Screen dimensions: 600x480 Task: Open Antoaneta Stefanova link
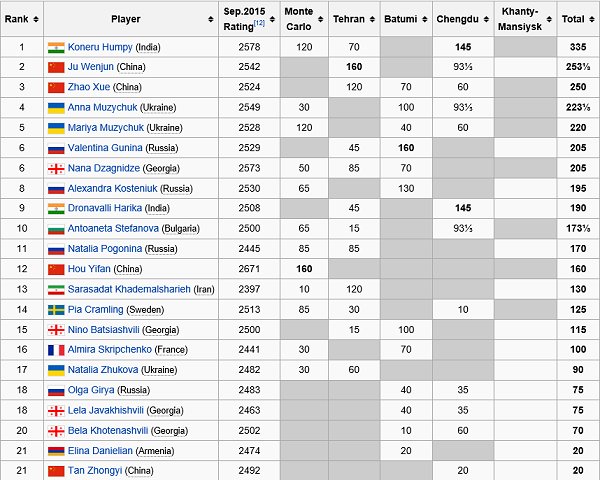click(x=113, y=229)
